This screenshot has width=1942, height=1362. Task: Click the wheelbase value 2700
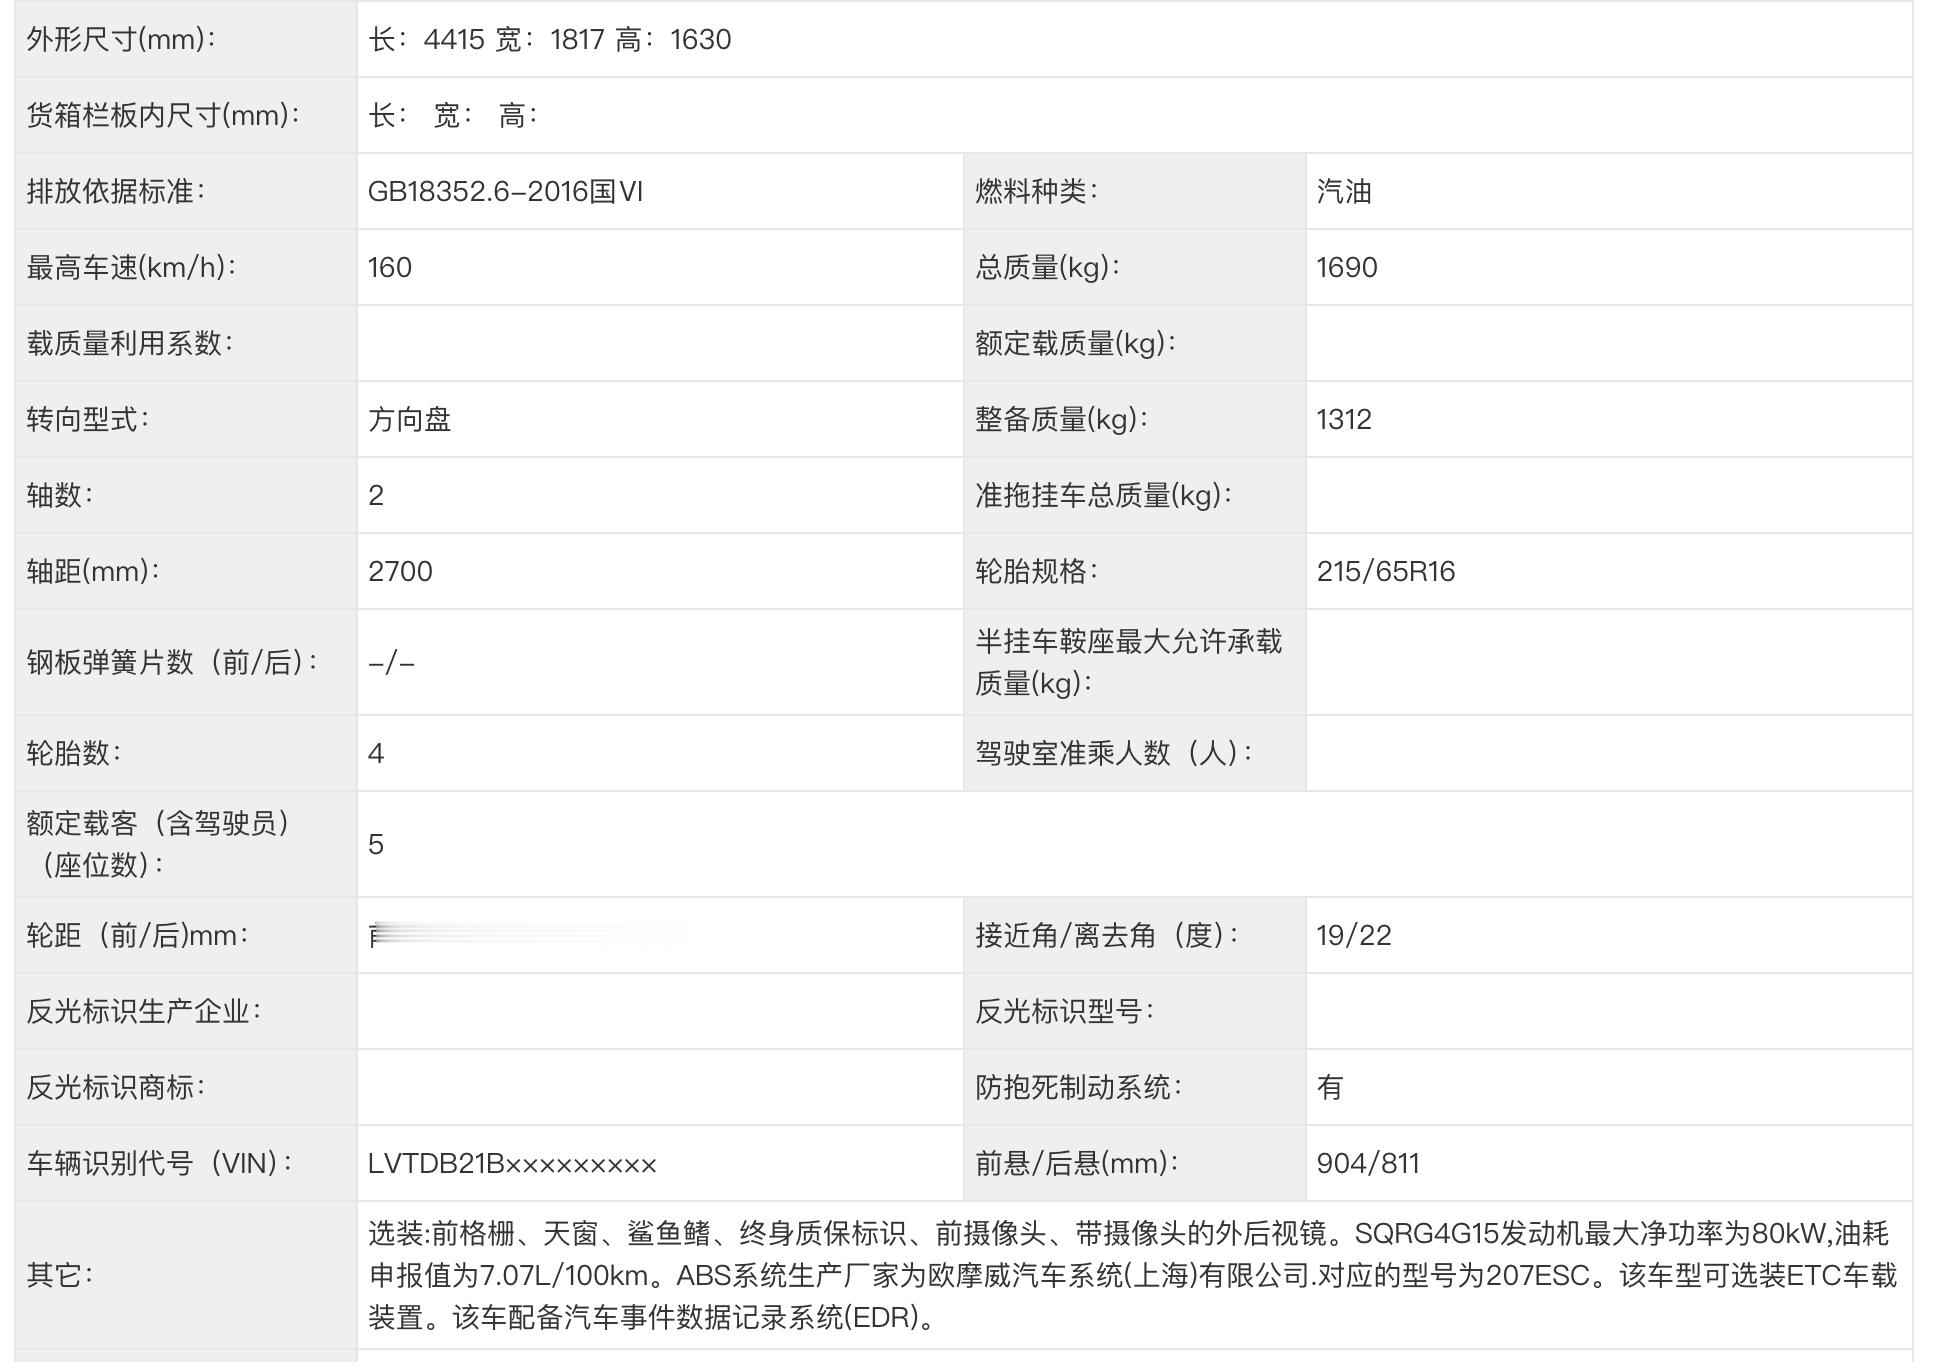[400, 572]
